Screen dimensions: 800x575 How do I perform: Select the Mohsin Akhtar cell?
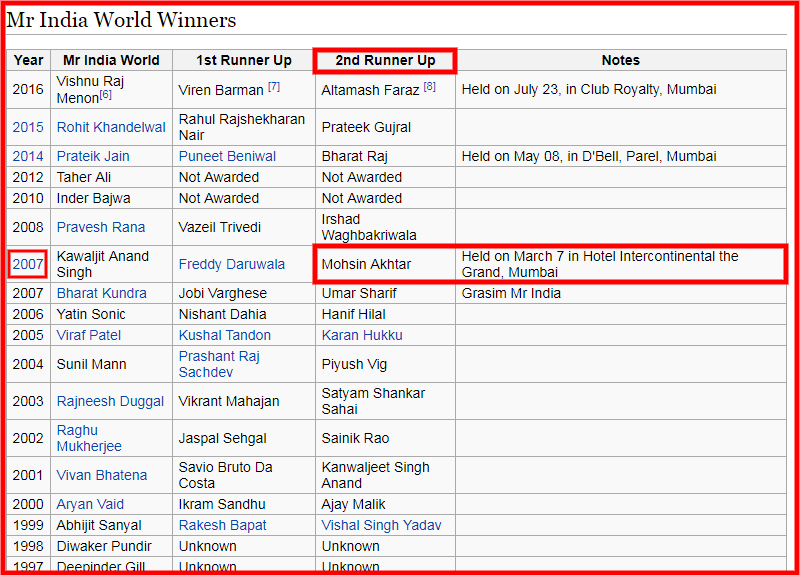pyautogui.click(x=385, y=264)
